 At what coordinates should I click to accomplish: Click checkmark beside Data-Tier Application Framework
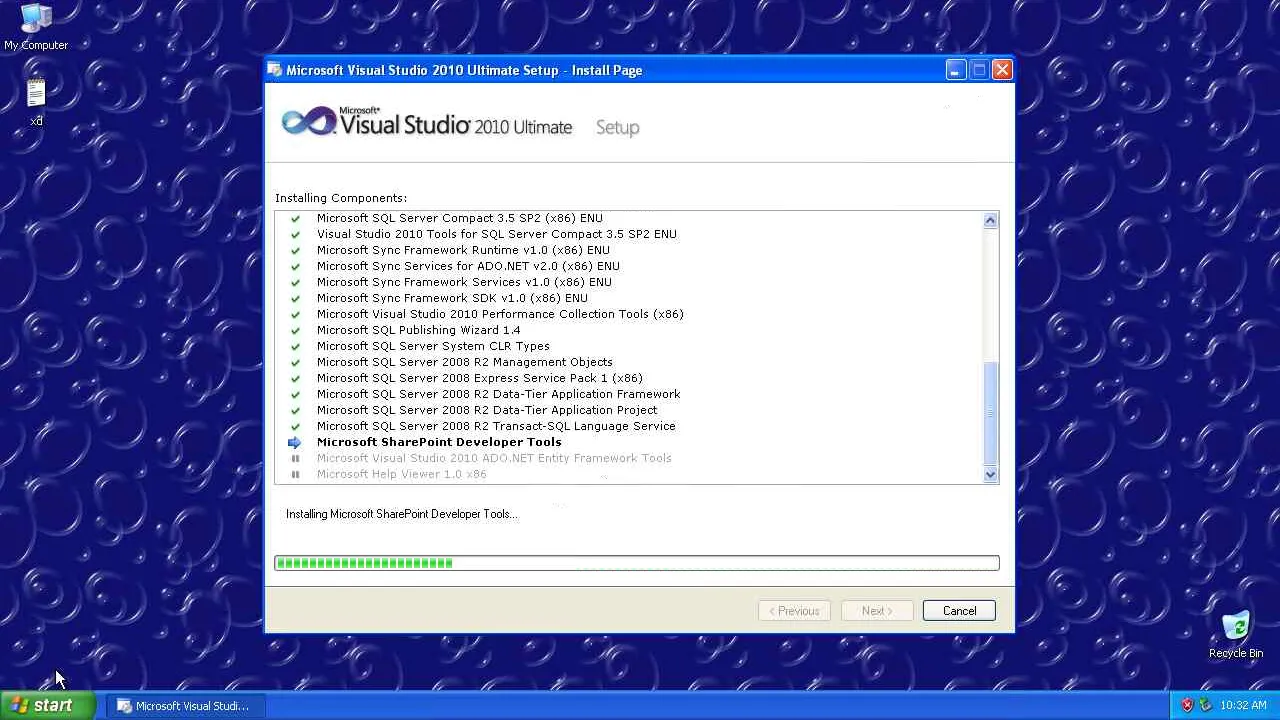tap(295, 394)
